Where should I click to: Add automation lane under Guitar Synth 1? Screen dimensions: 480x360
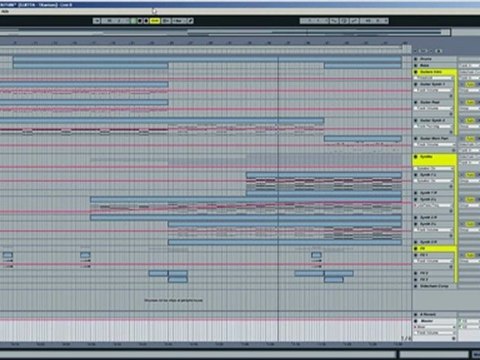451,96
